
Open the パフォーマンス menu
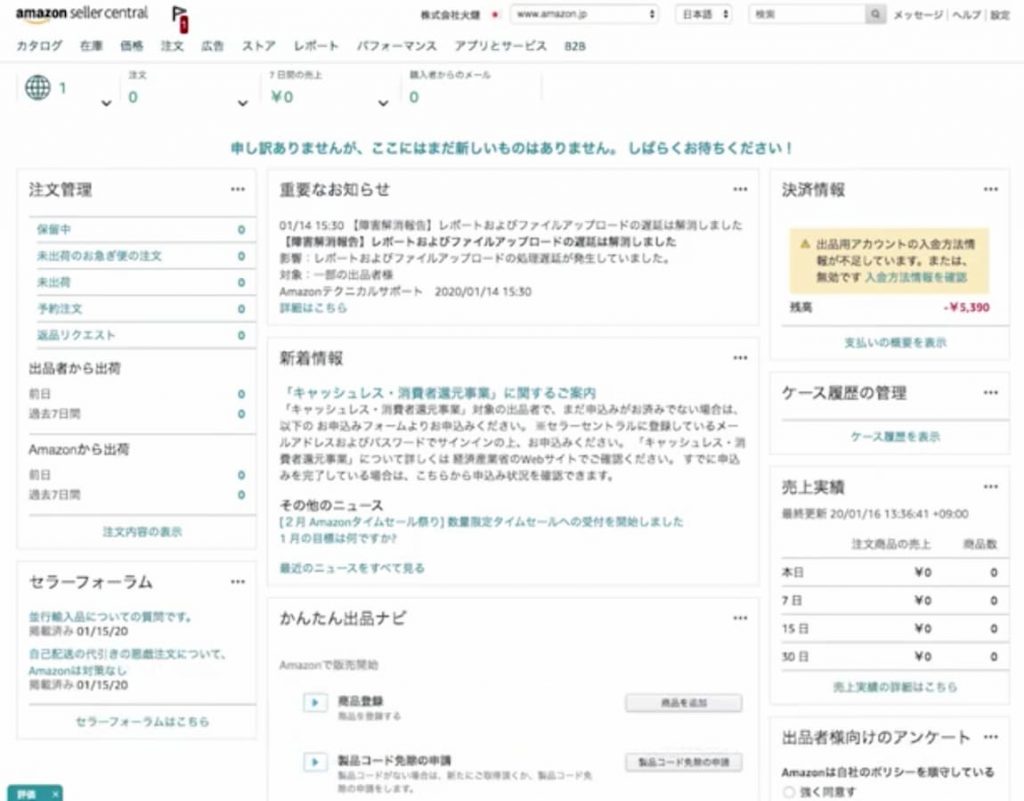tap(396, 46)
